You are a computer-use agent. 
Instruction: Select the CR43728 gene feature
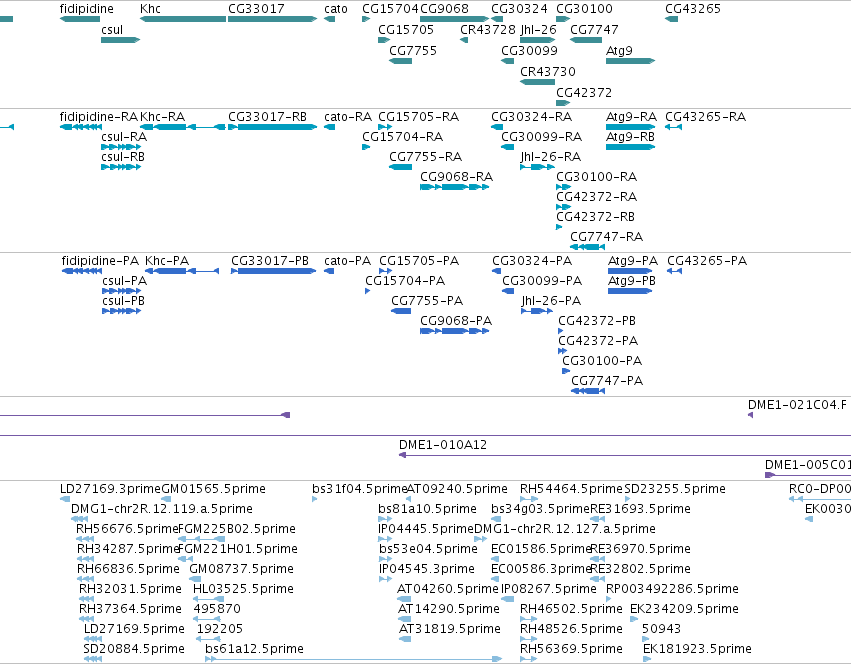coord(464,40)
